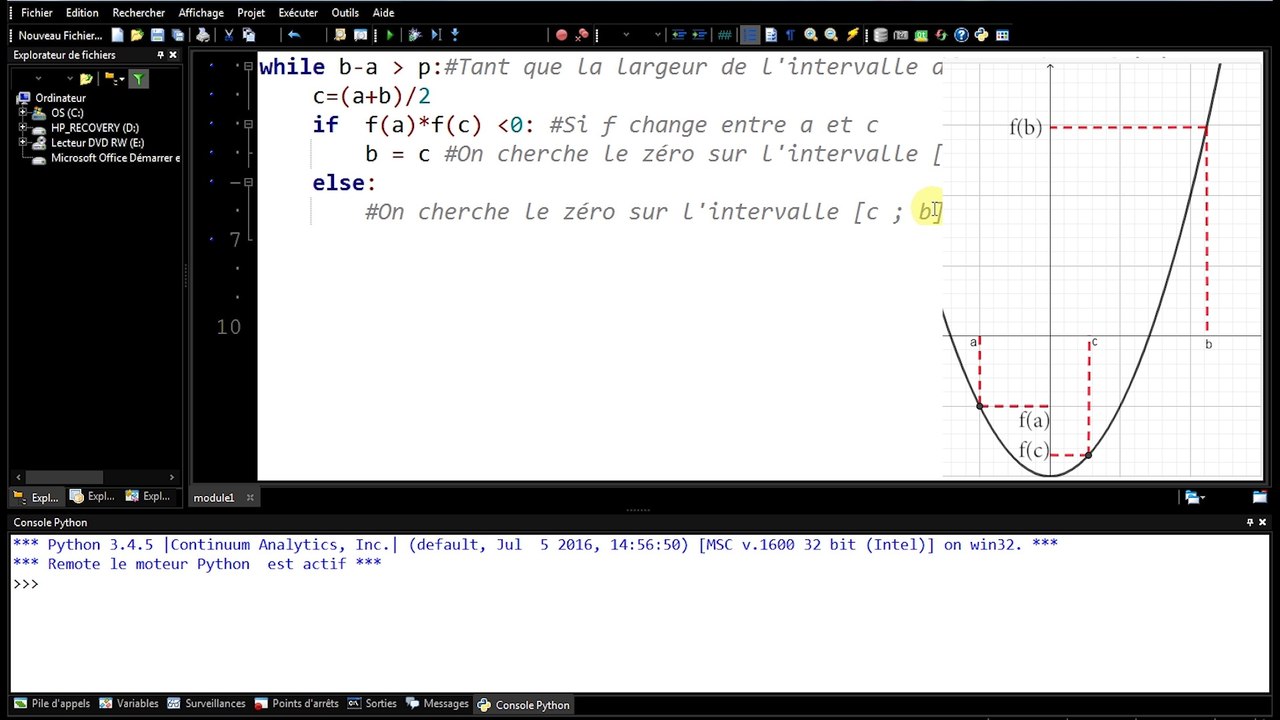This screenshot has height=720, width=1280.
Task: Toggle special characters pilcrow icon
Action: click(790, 35)
